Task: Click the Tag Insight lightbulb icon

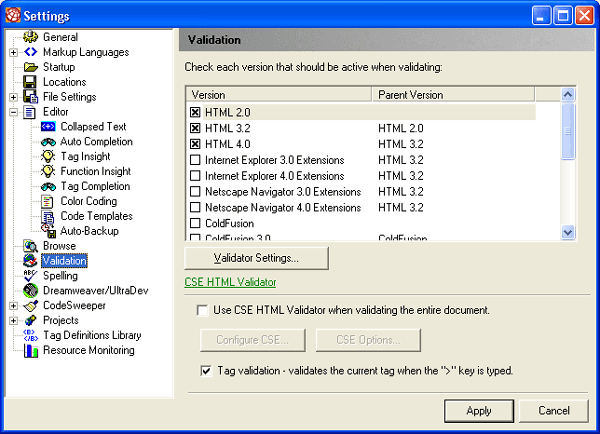Action: (48, 156)
